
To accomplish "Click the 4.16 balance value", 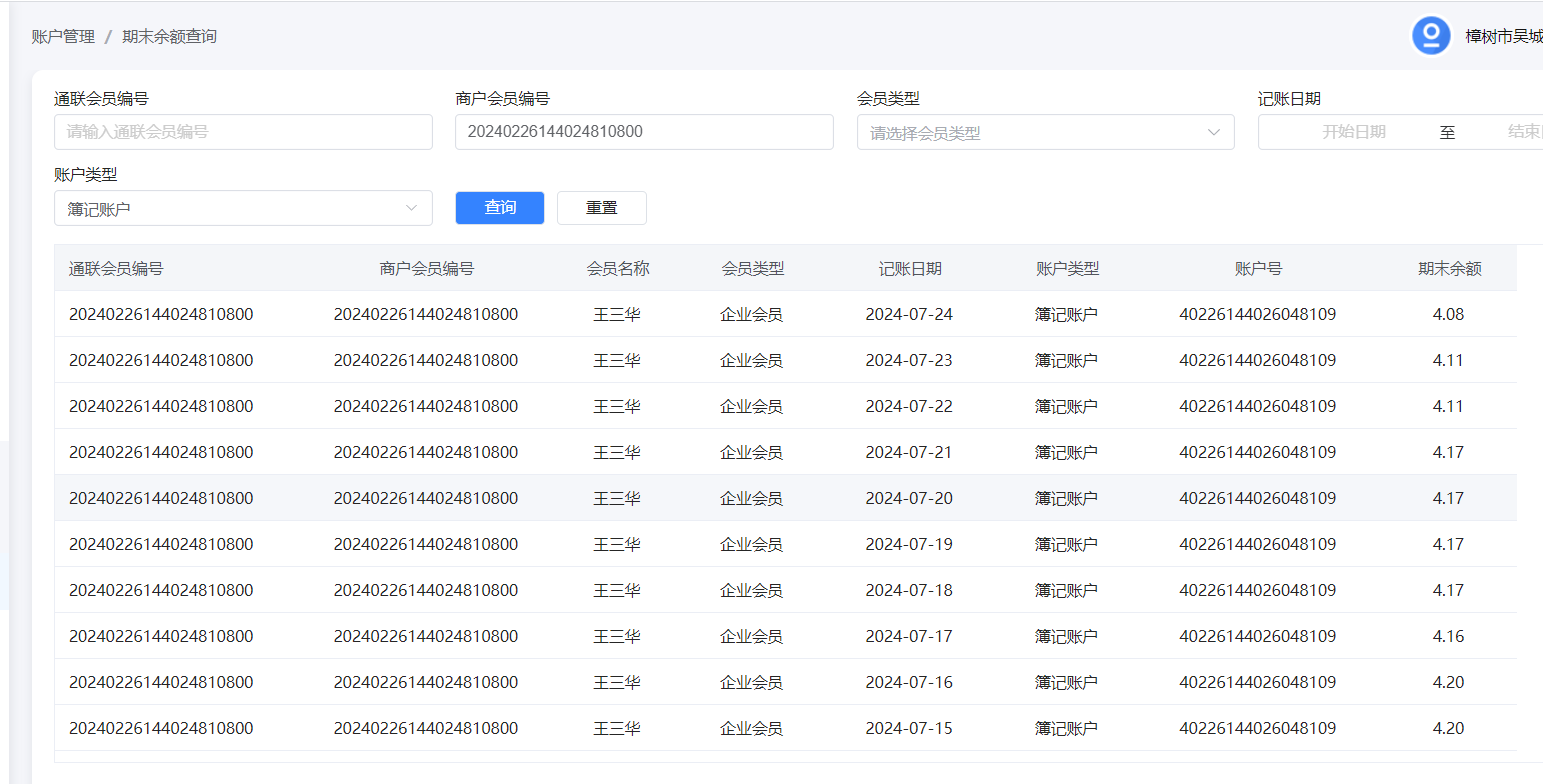I will (x=1448, y=636).
